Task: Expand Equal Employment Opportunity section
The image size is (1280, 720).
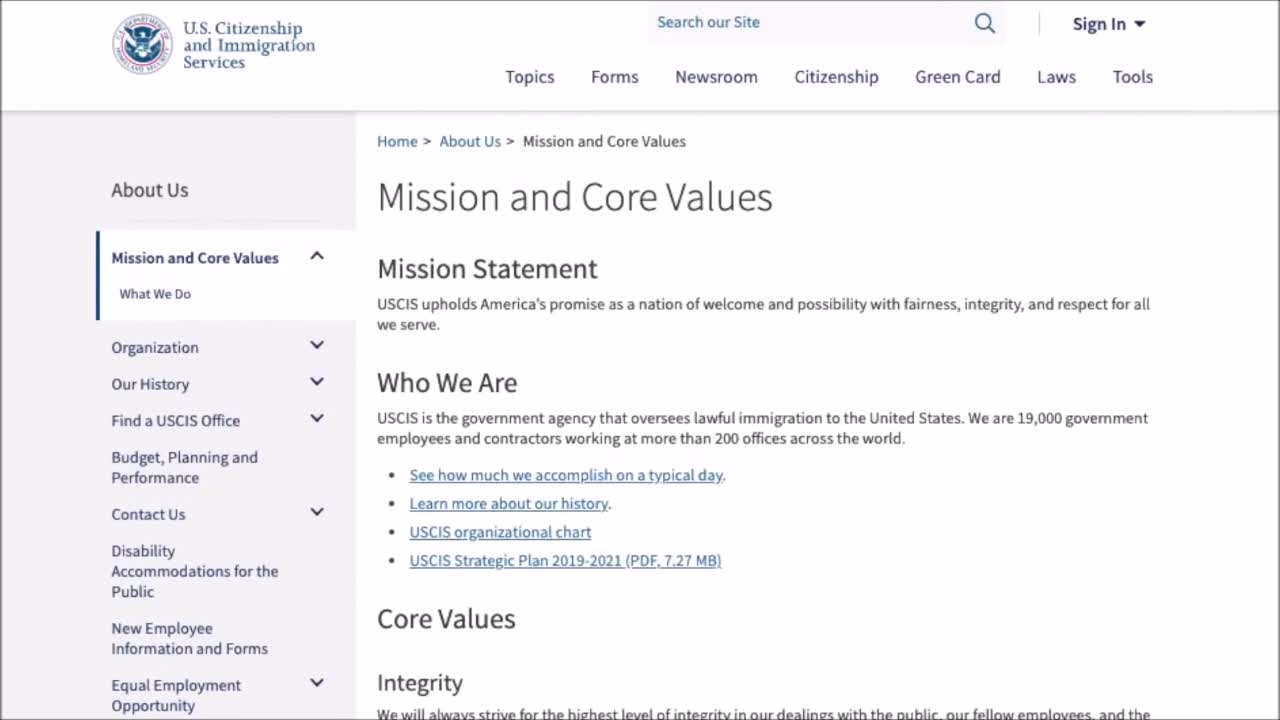Action: [x=317, y=683]
